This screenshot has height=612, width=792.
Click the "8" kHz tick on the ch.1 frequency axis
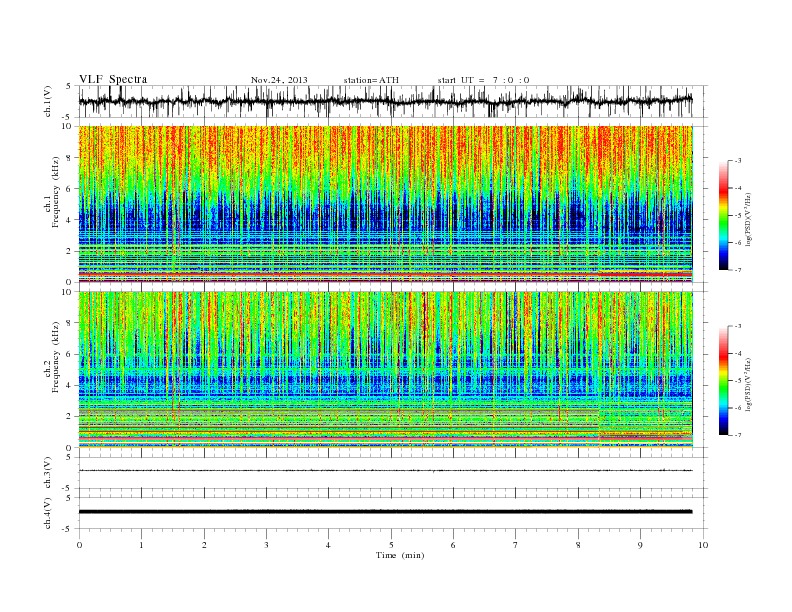tap(69, 158)
